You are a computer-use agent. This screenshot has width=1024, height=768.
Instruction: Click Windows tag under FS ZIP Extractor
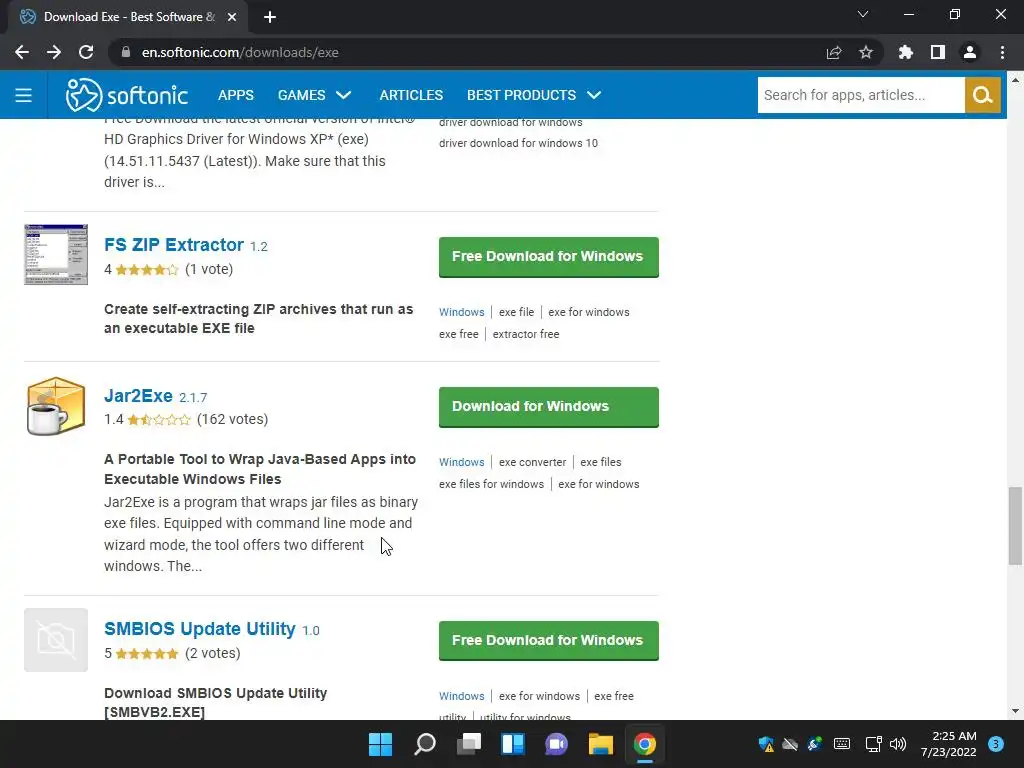pos(462,312)
